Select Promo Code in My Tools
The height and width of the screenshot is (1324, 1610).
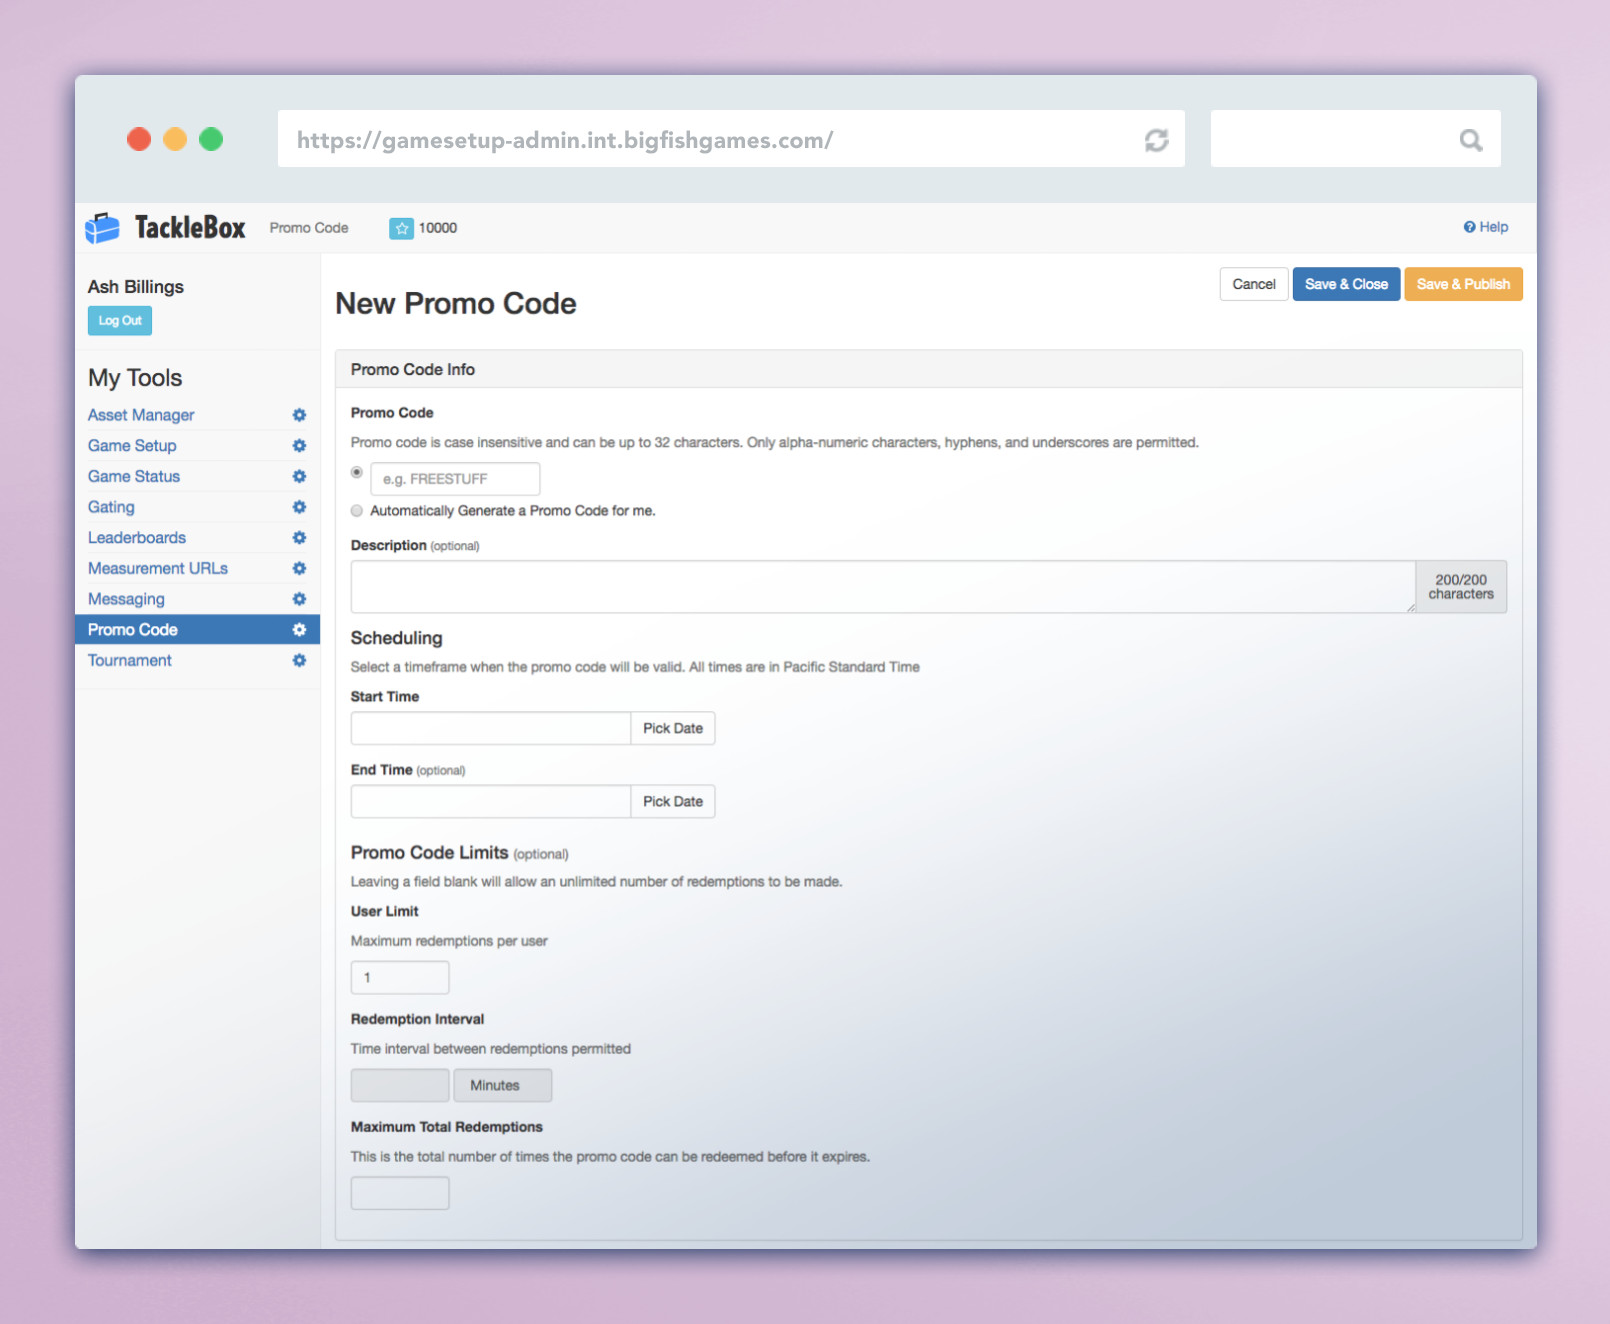[133, 630]
